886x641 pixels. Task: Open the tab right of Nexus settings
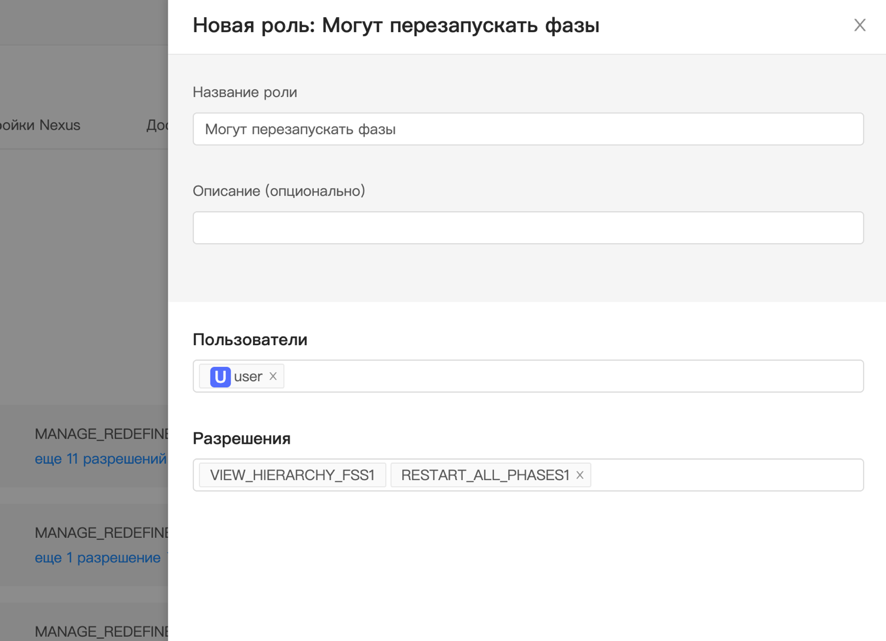pos(157,125)
